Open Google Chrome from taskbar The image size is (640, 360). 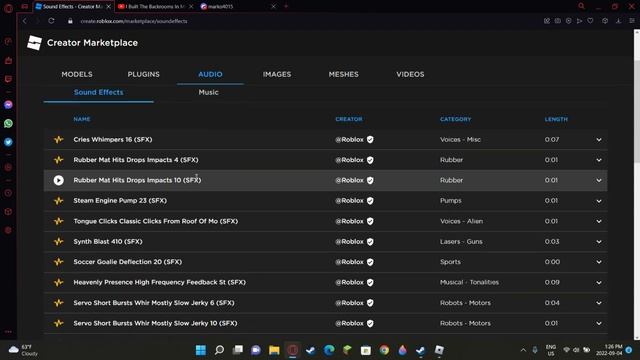(384, 350)
